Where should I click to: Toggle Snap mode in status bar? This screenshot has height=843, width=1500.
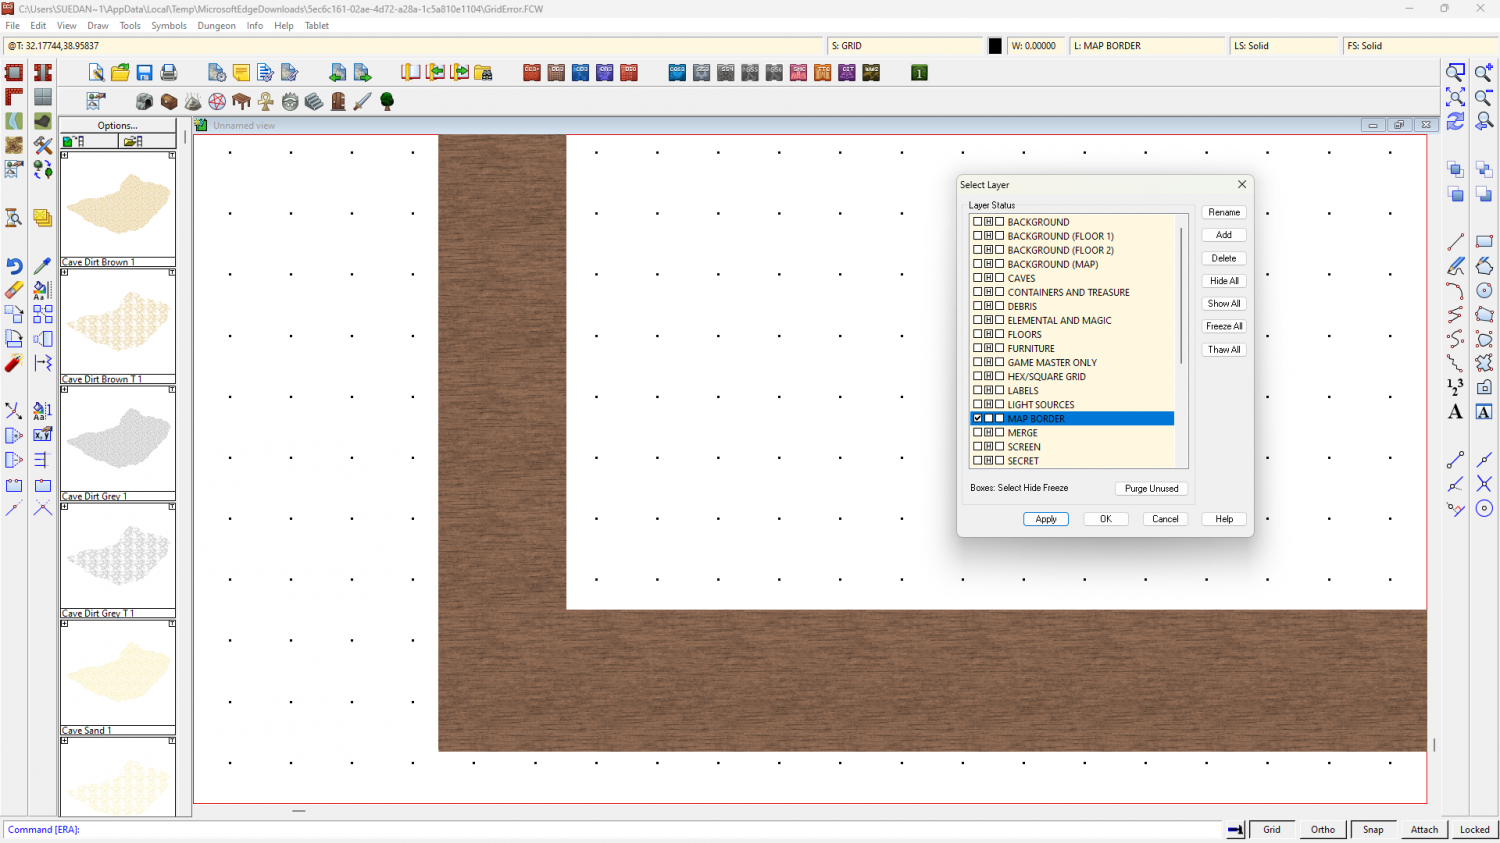point(1373,829)
